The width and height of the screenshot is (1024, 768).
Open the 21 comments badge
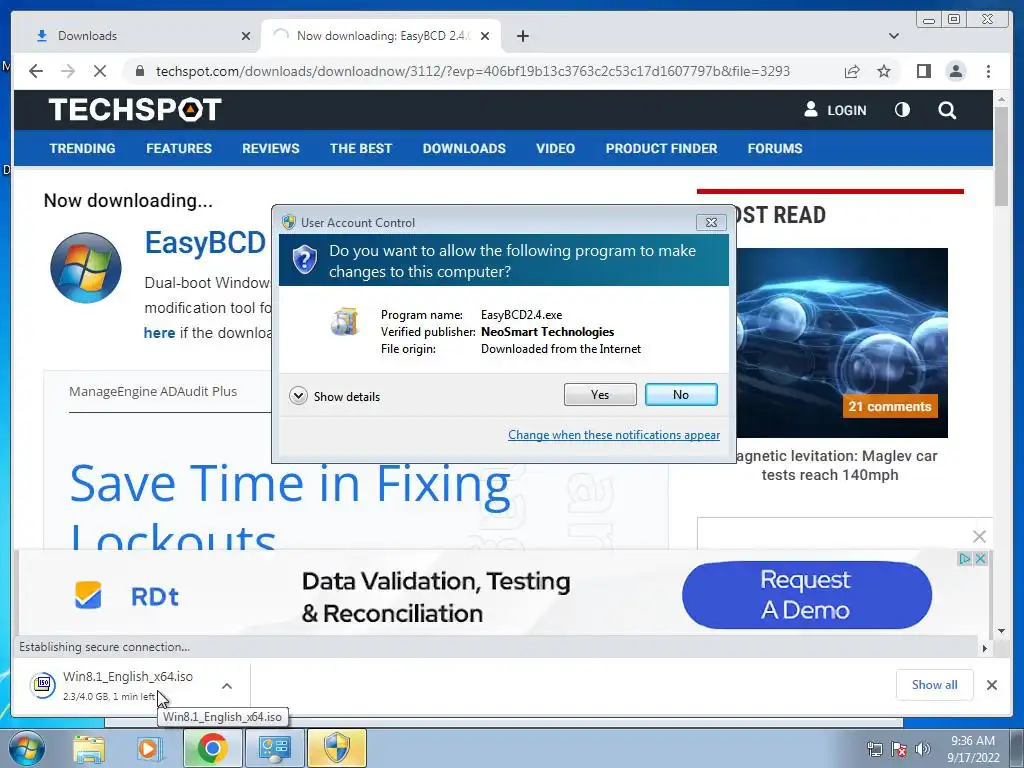tap(889, 406)
